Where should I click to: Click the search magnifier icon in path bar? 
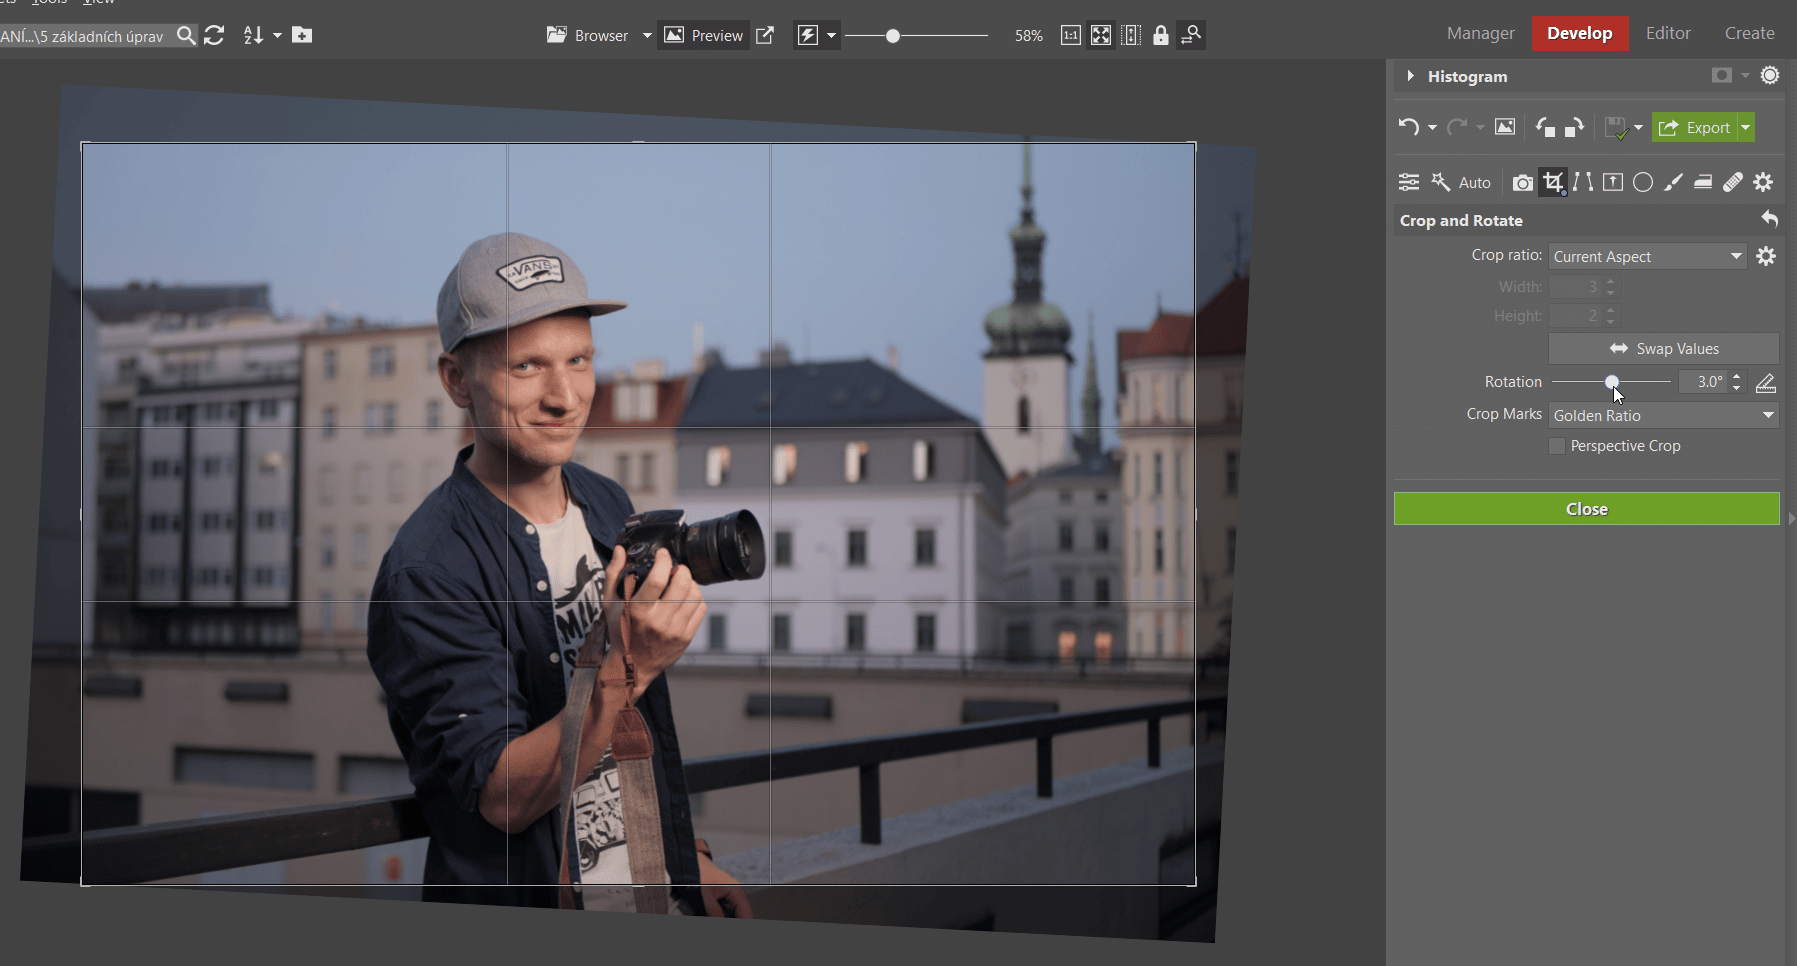[186, 36]
